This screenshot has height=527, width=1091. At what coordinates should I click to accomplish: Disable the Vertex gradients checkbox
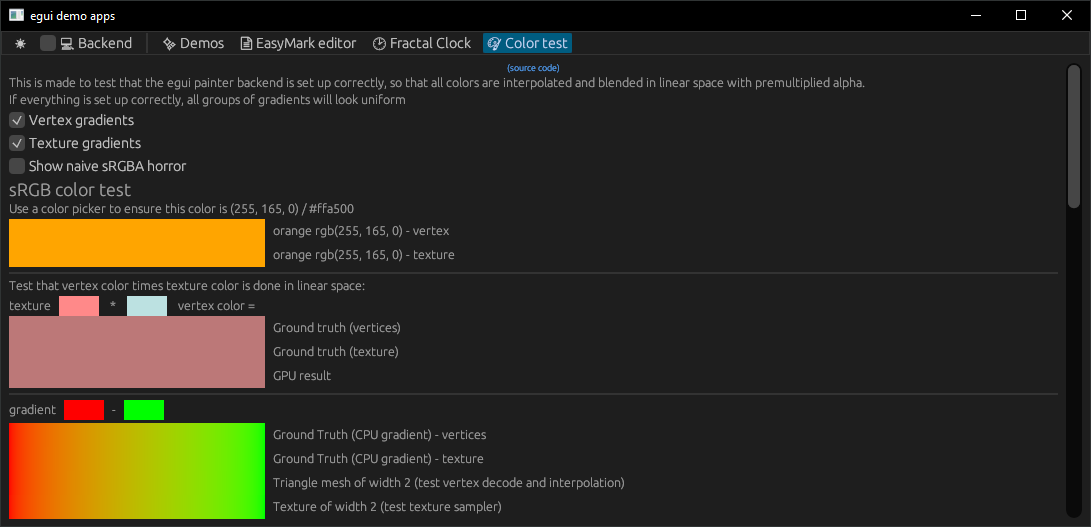(17, 120)
